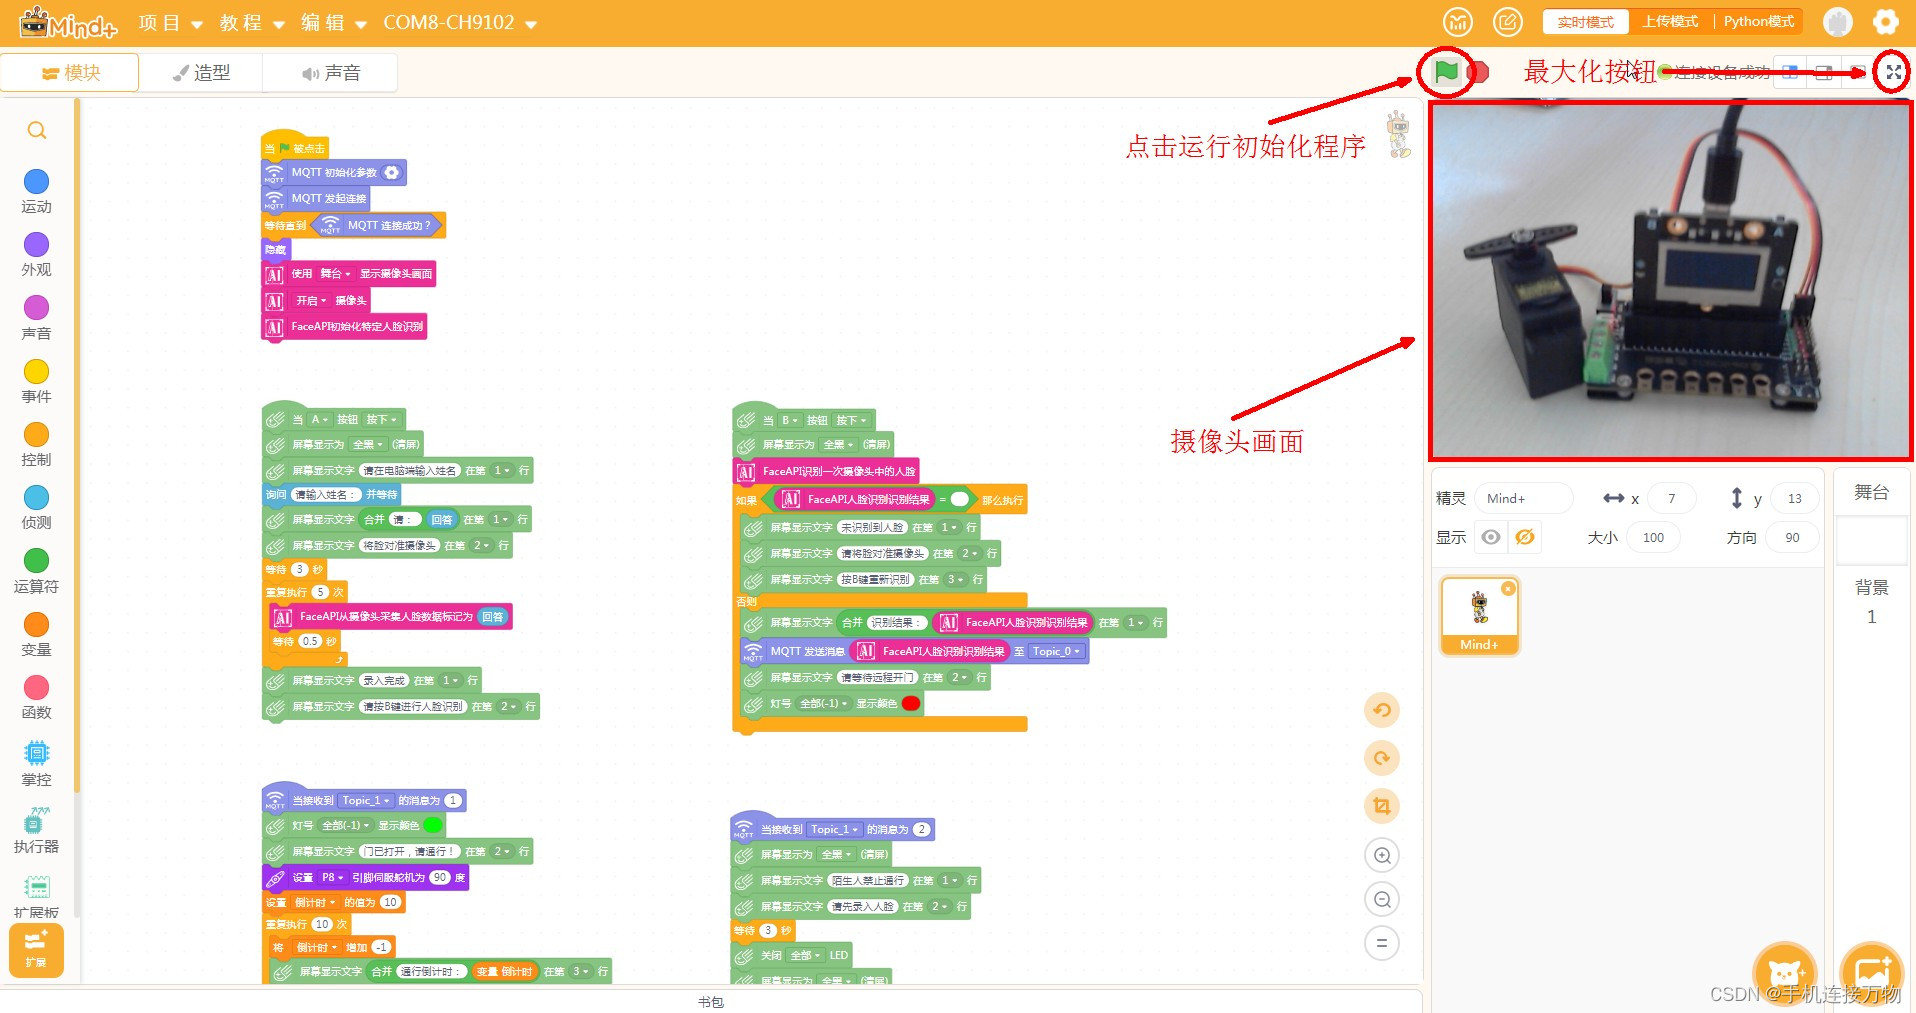Open the 编辑 menu

click(333, 23)
